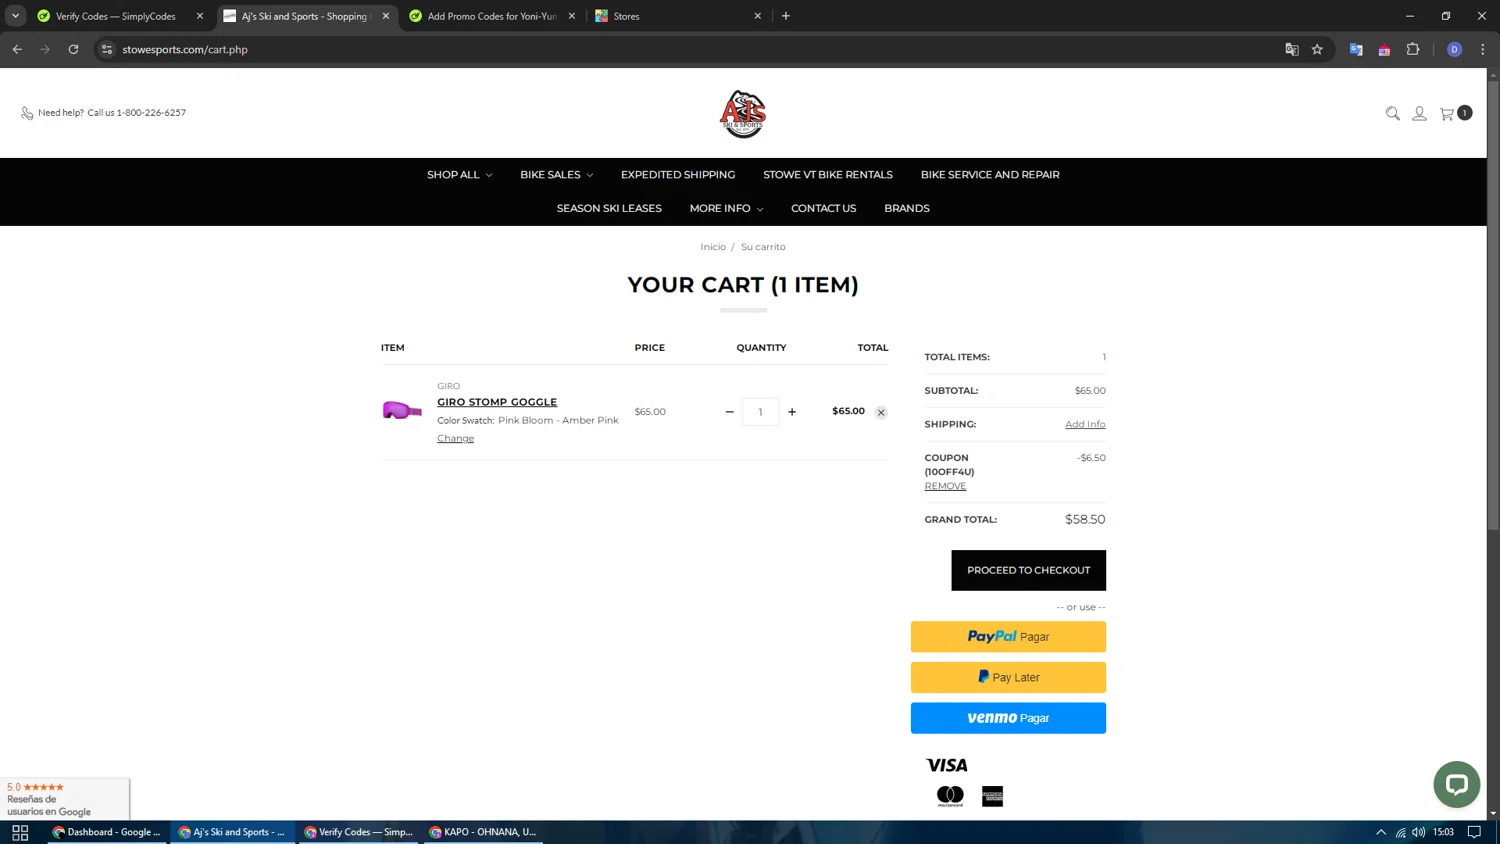
Task: Click the translate page icon in address bar
Action: point(1291,49)
